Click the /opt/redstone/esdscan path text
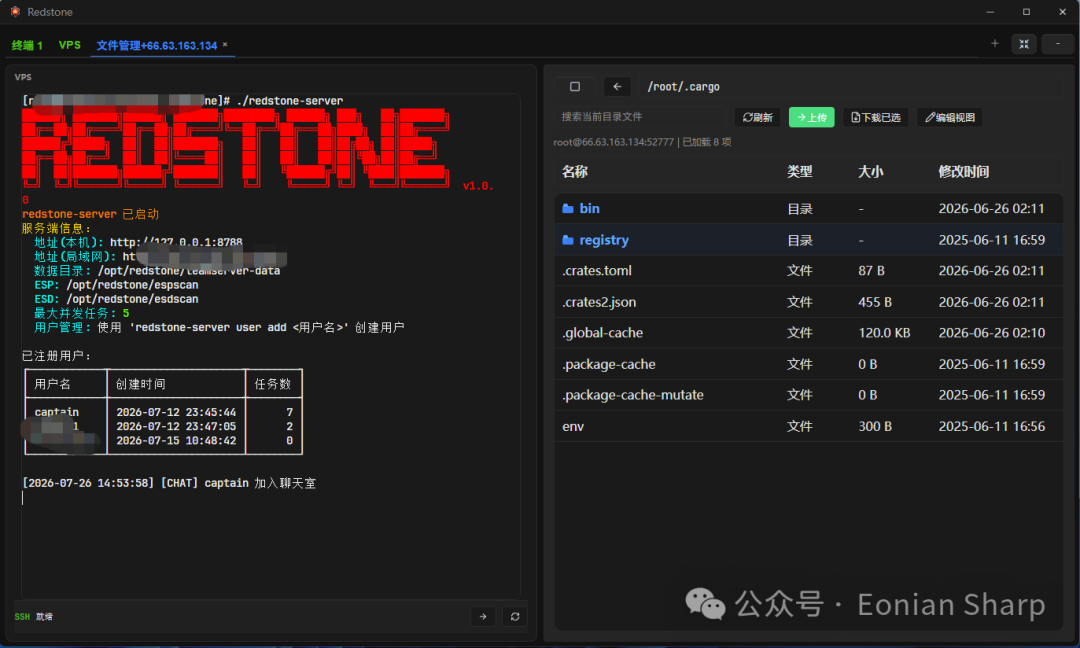 pyautogui.click(x=132, y=299)
